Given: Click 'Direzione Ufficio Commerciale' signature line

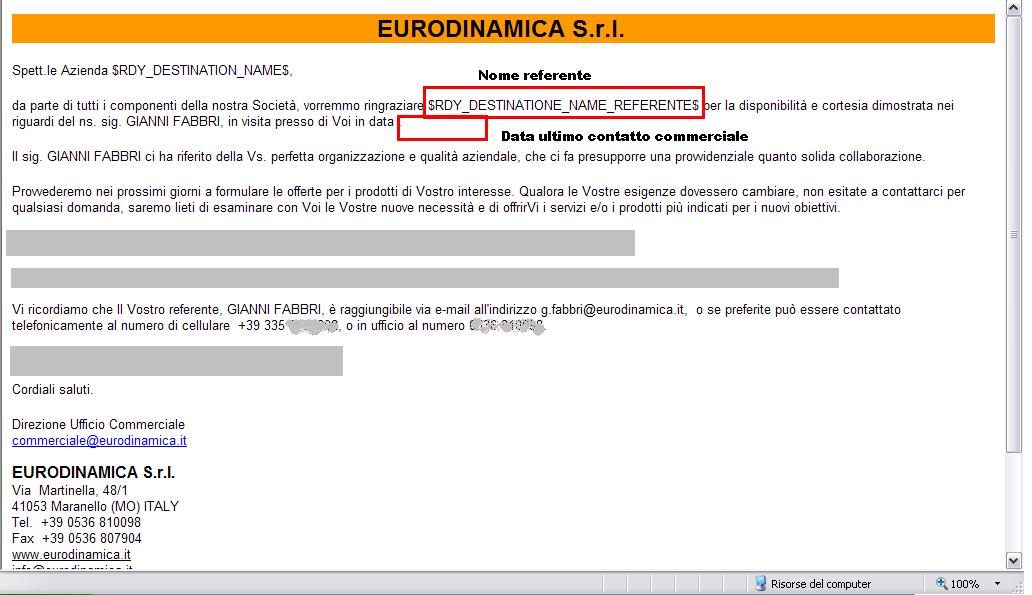Looking at the screenshot, I should pos(98,425).
